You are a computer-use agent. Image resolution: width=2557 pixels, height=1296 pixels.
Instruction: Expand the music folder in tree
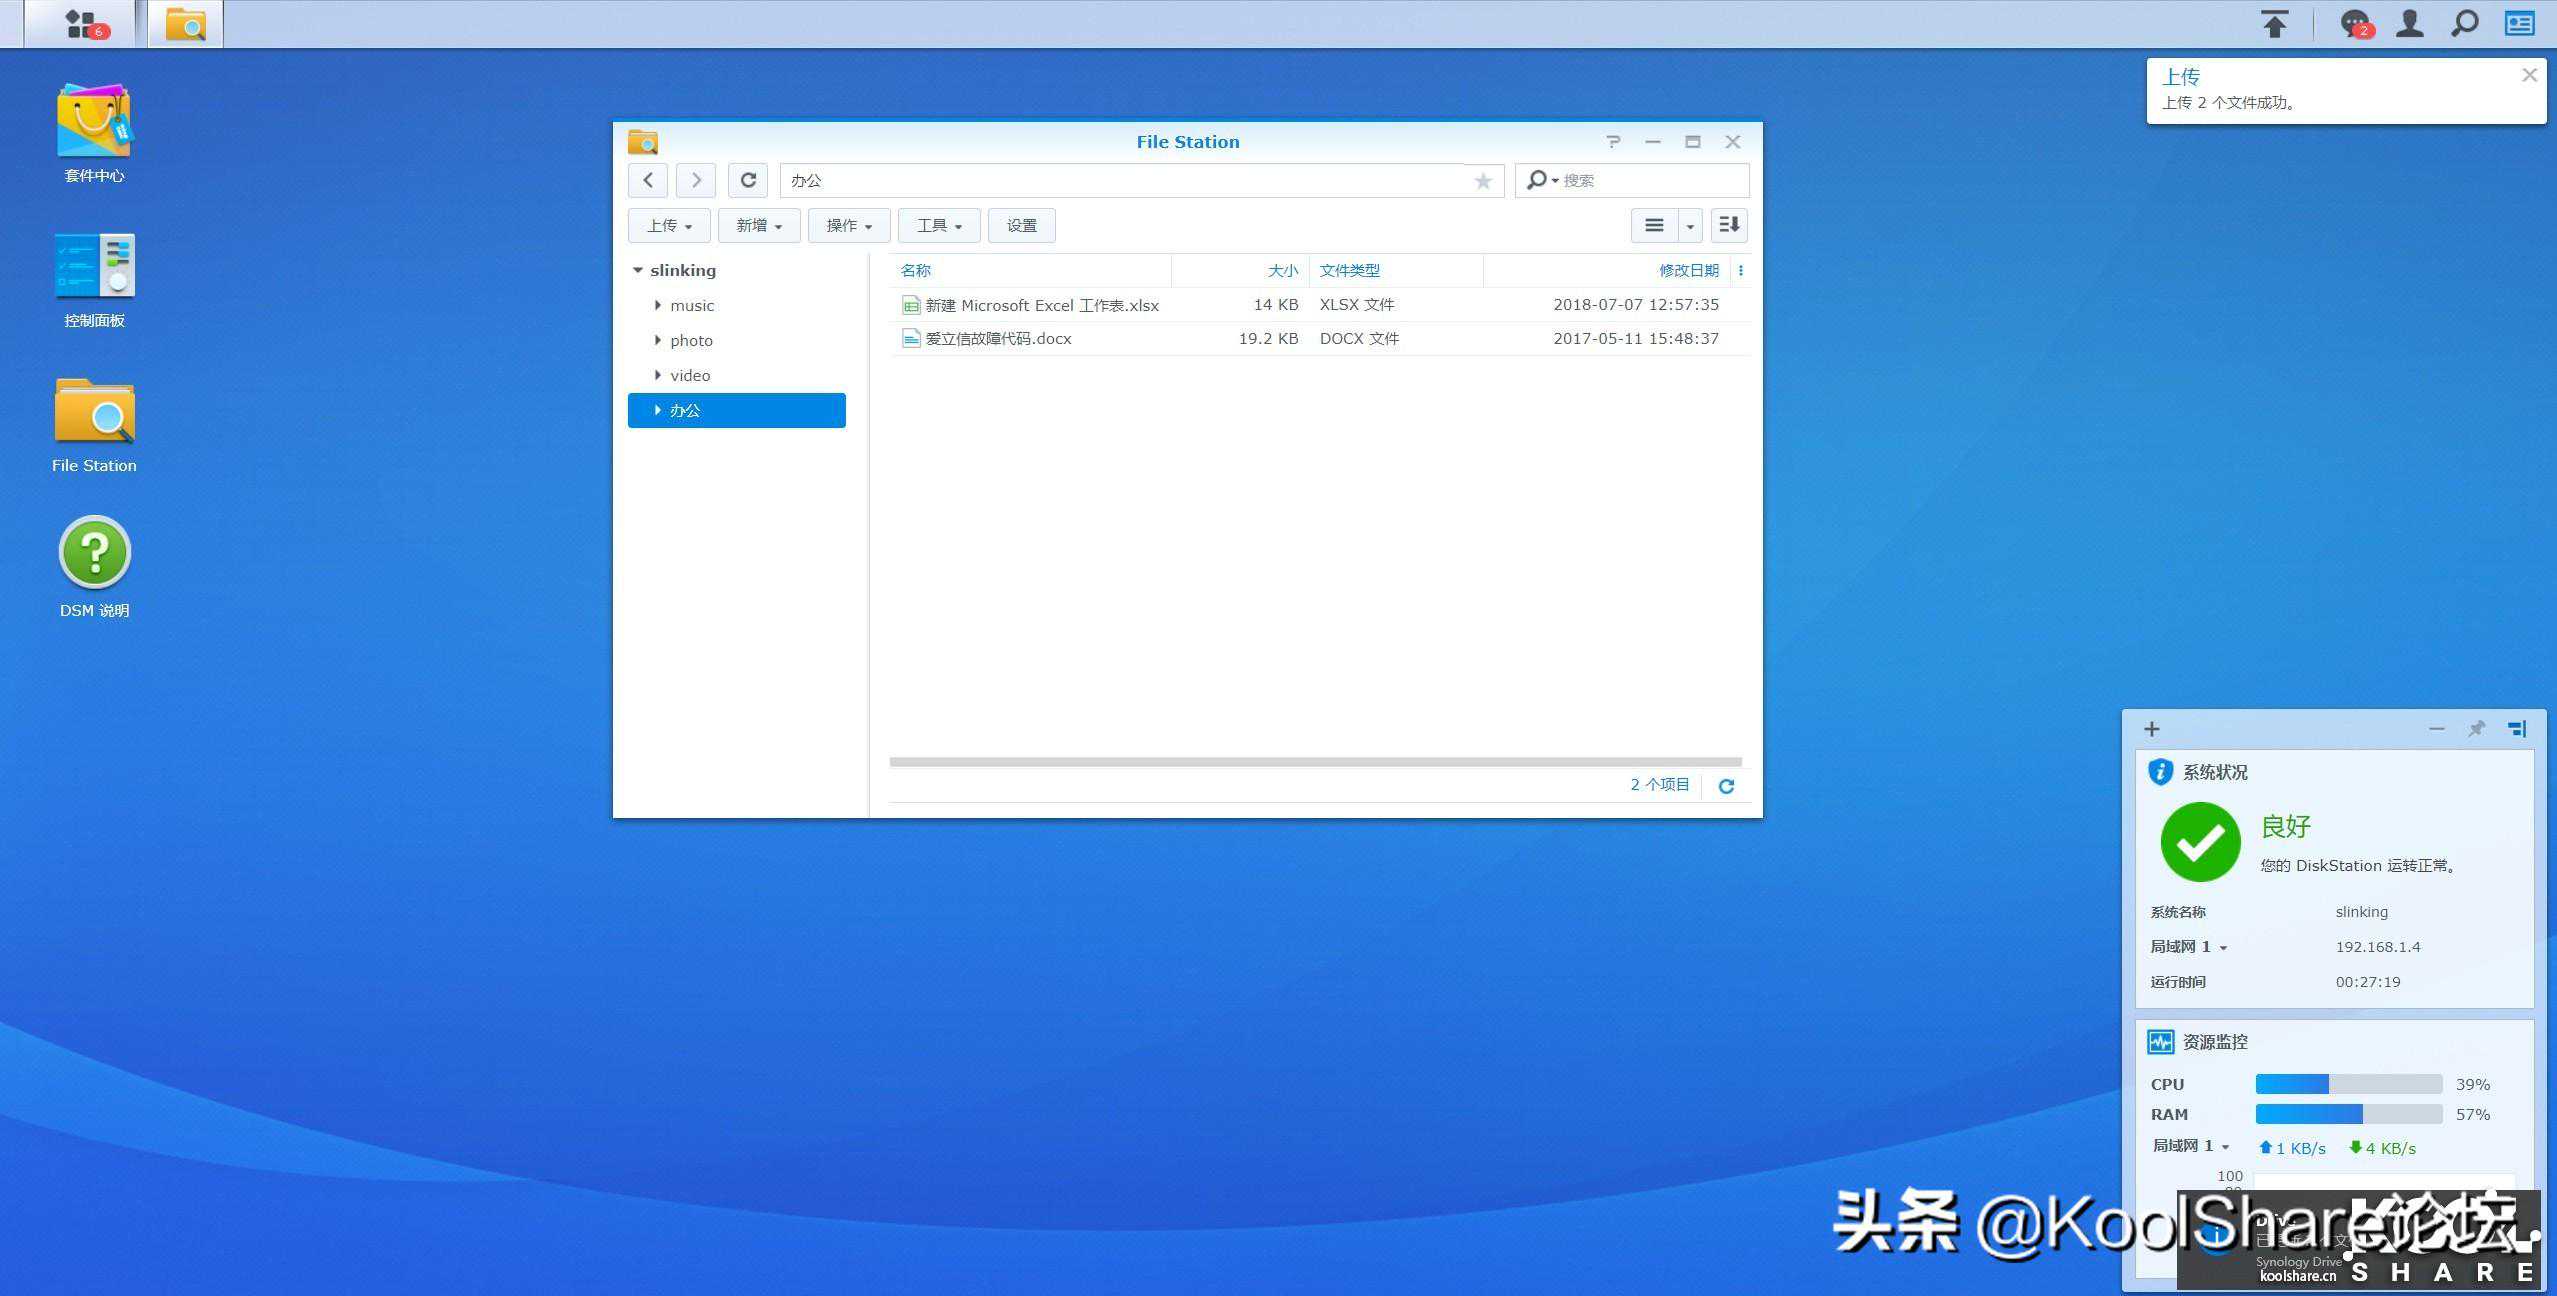(657, 305)
